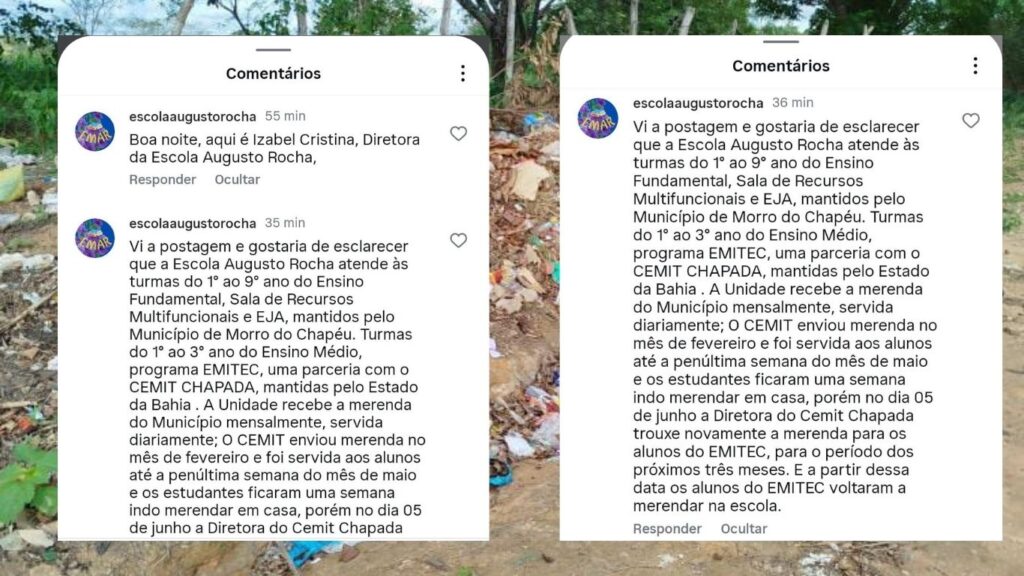
Task: Click the Comentários title in left panel
Action: 273,73
